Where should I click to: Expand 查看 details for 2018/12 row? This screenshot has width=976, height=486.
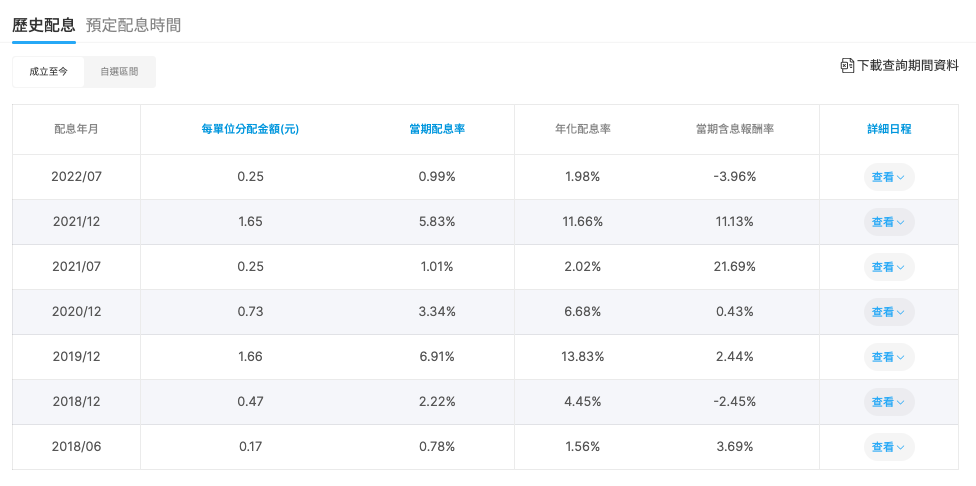[889, 402]
